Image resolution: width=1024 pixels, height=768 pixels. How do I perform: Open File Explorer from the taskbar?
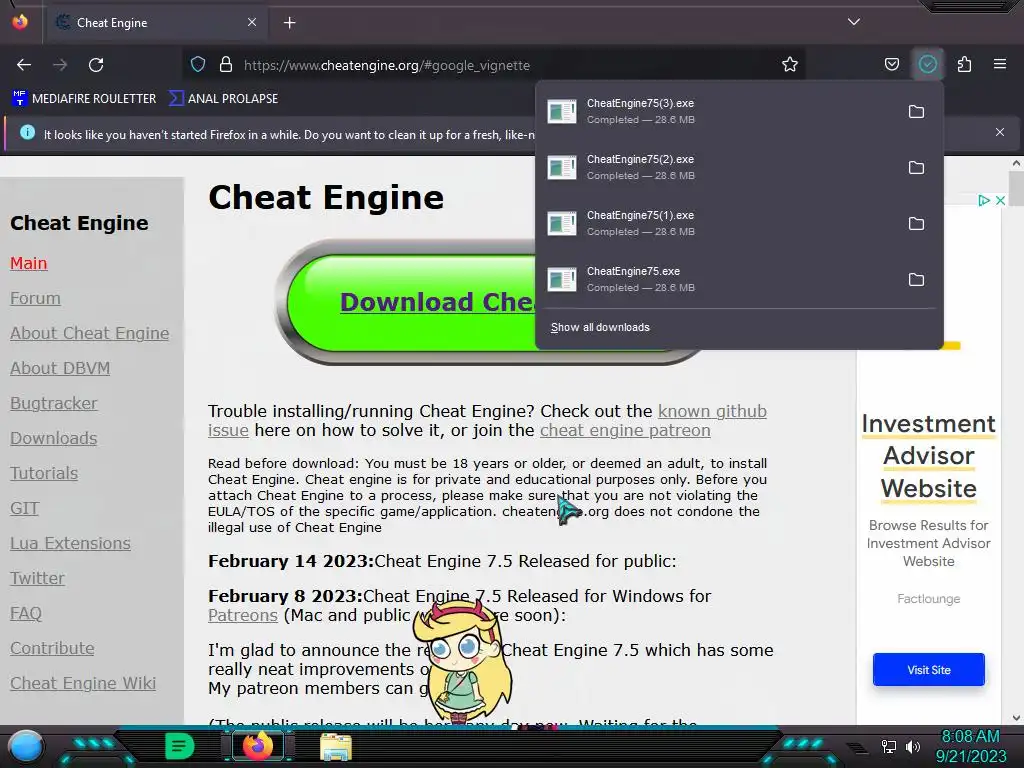point(336,746)
